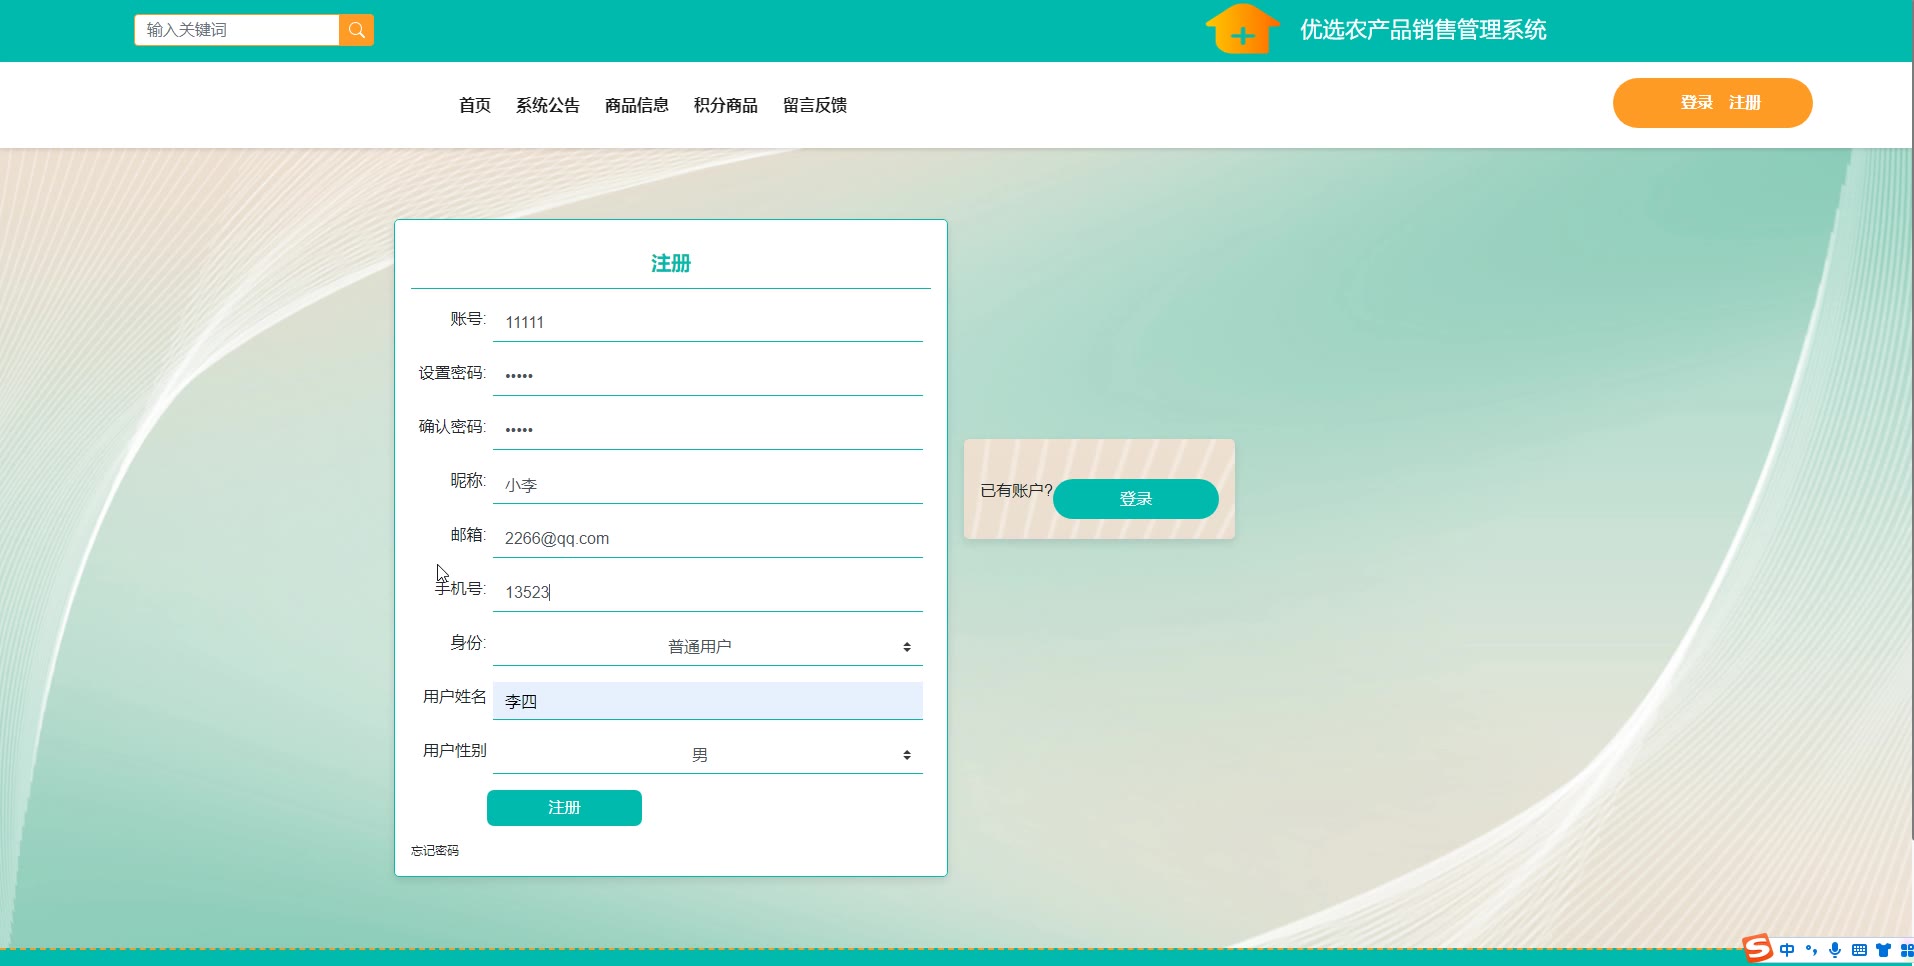Click the 用户姓名 field containing 李四
This screenshot has height=966, width=1914.
(708, 701)
